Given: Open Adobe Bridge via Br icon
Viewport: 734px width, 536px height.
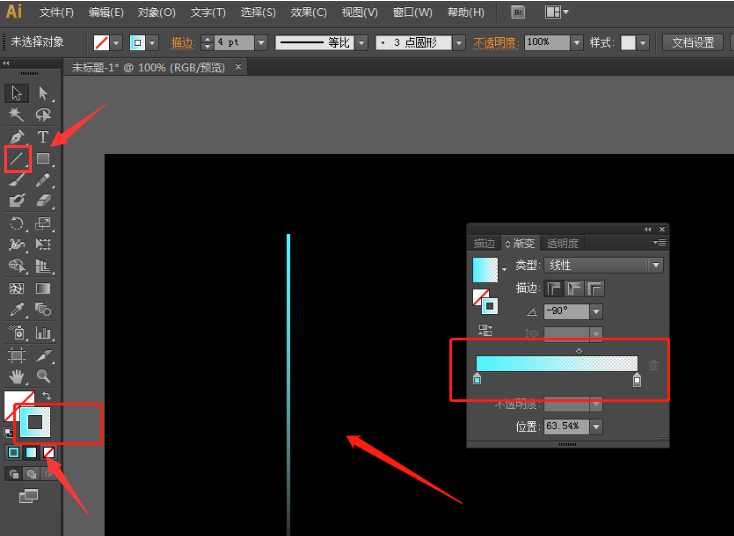Looking at the screenshot, I should point(518,13).
